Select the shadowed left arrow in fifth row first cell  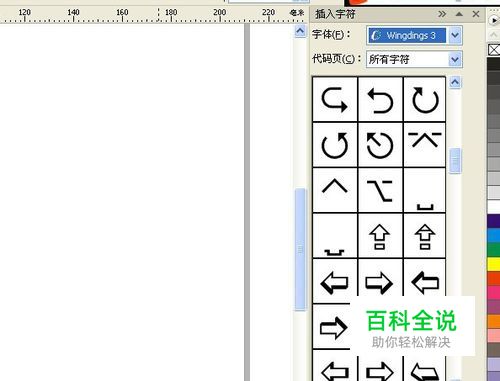point(335,281)
